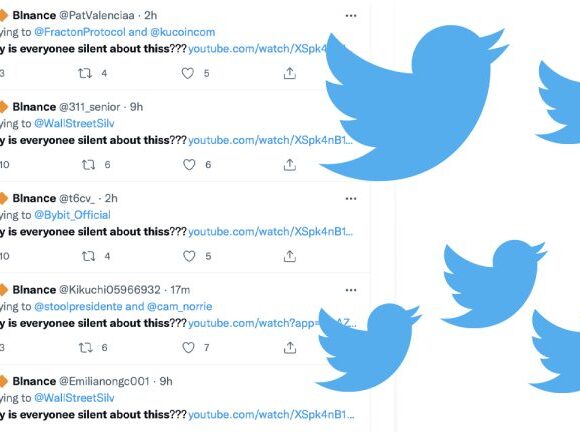Share the @PatValenciaa tweet
The height and width of the screenshot is (432, 580).
pos(290,73)
